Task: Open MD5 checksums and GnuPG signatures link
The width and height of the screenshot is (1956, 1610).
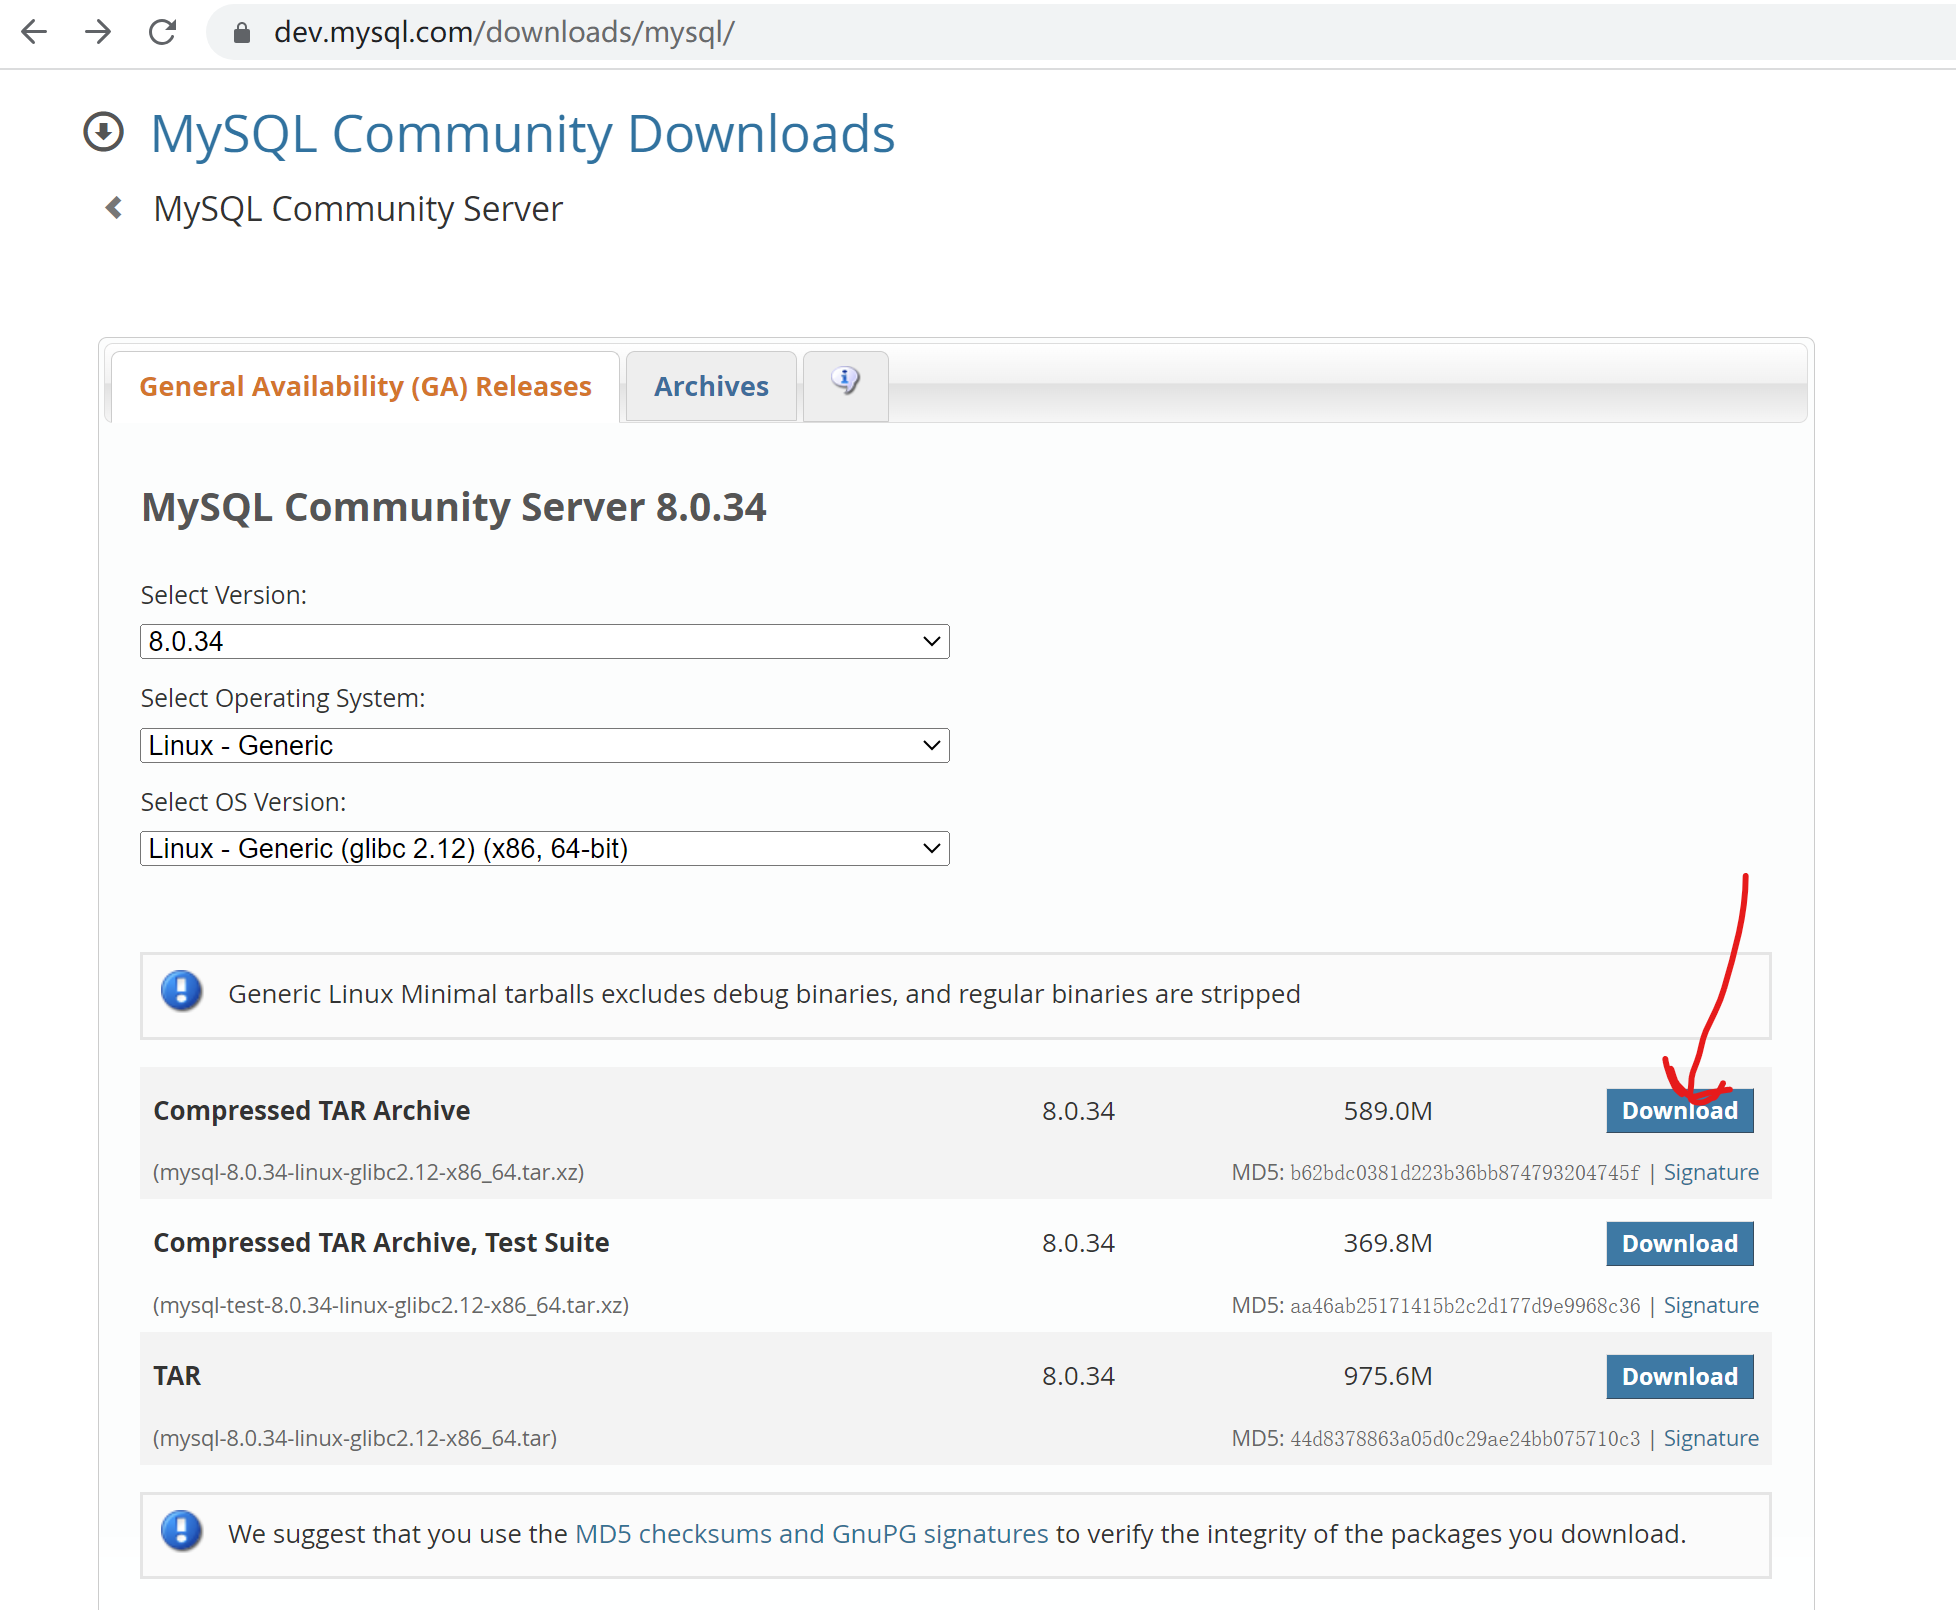Action: [x=811, y=1533]
